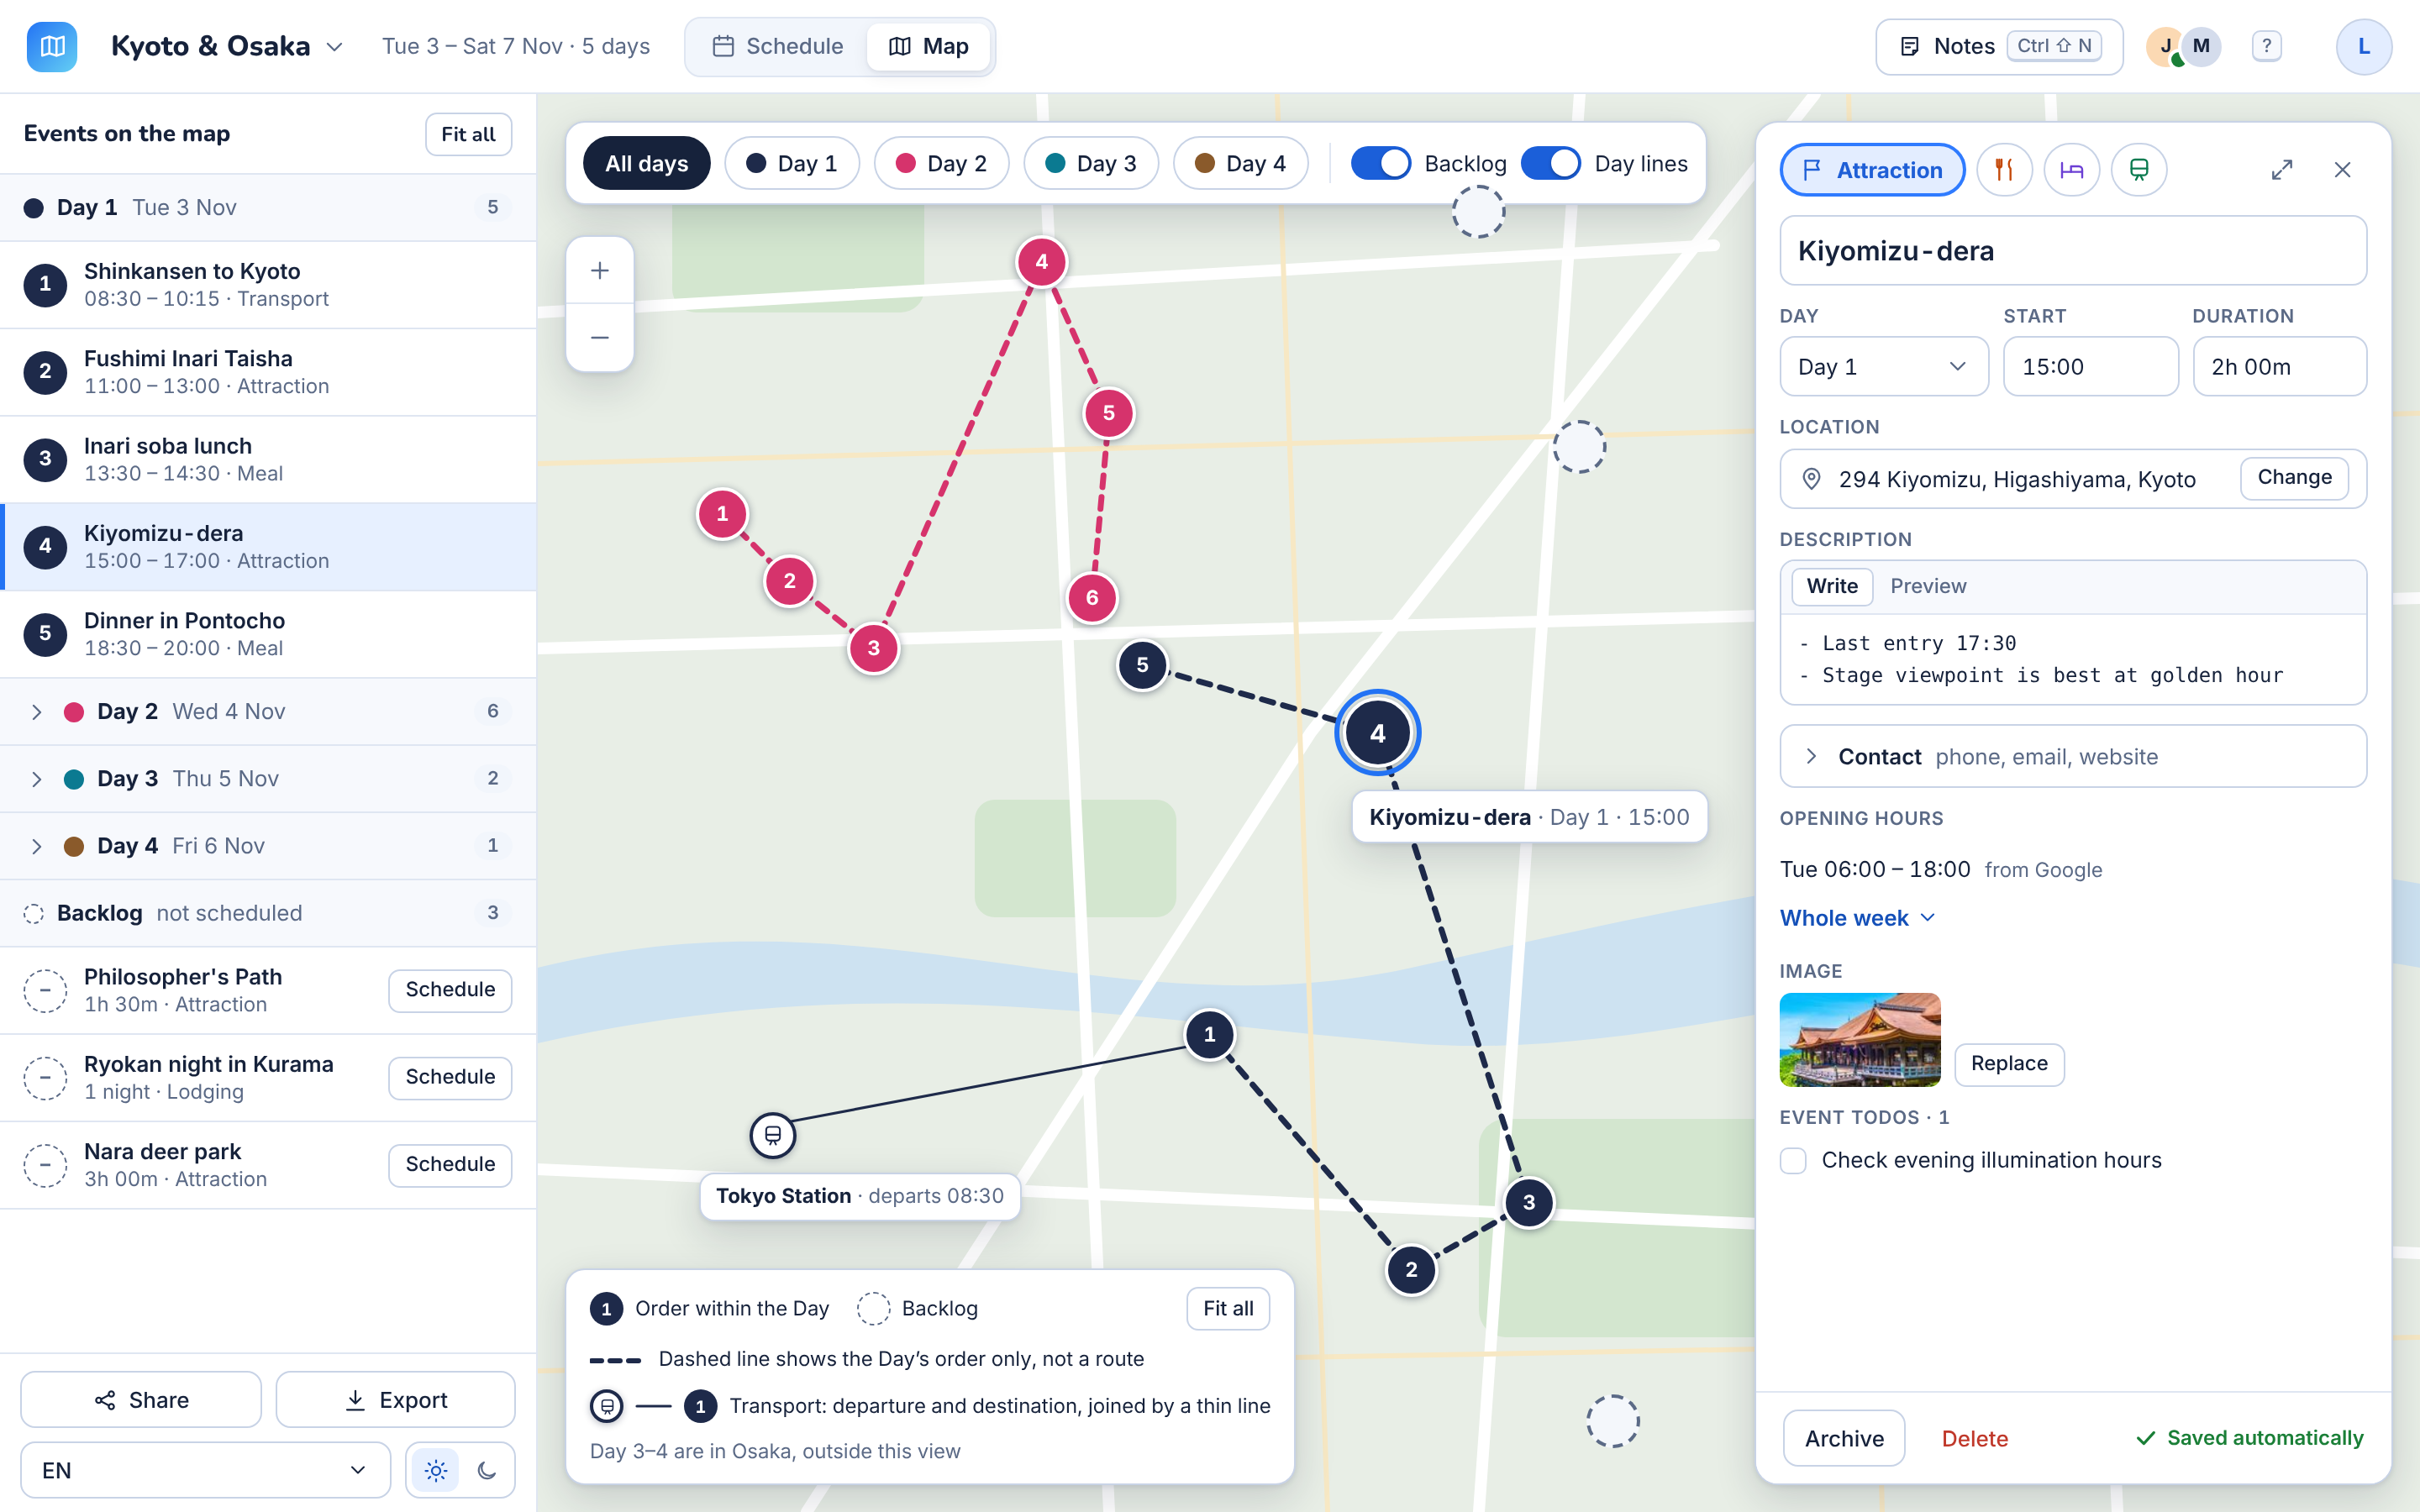Expand Whole week opening hours
Viewport: 2420px width, 1512px height.
pyautogui.click(x=1857, y=918)
